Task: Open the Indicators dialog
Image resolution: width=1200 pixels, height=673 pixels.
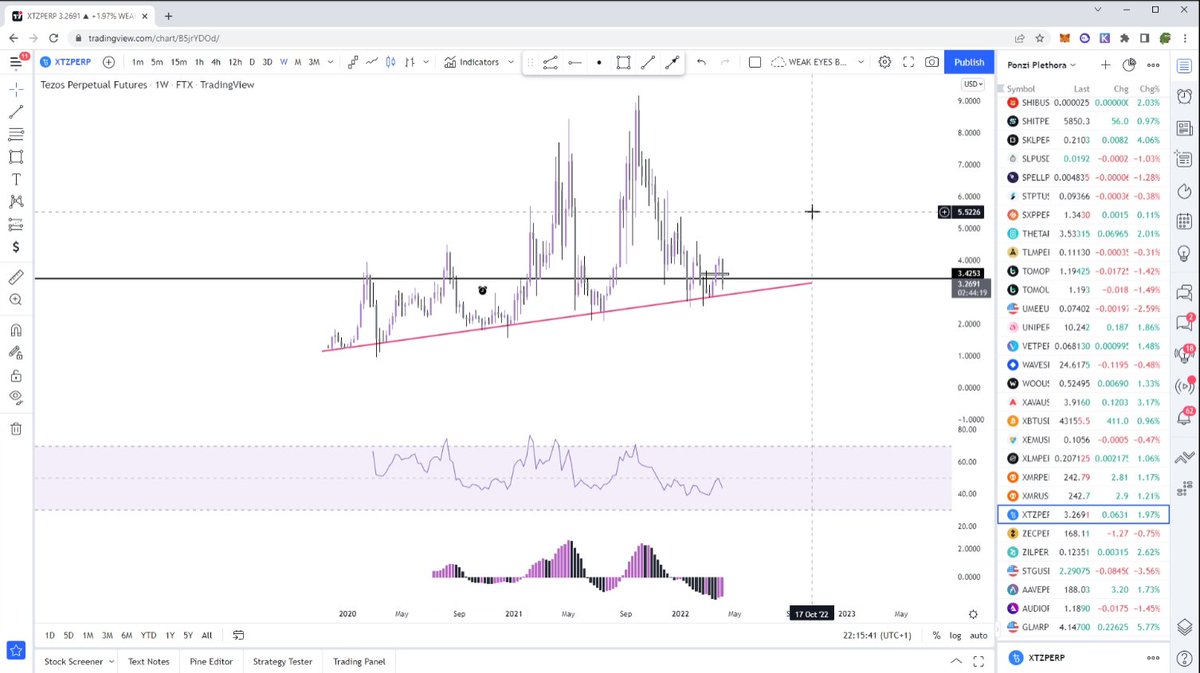Action: [x=471, y=62]
